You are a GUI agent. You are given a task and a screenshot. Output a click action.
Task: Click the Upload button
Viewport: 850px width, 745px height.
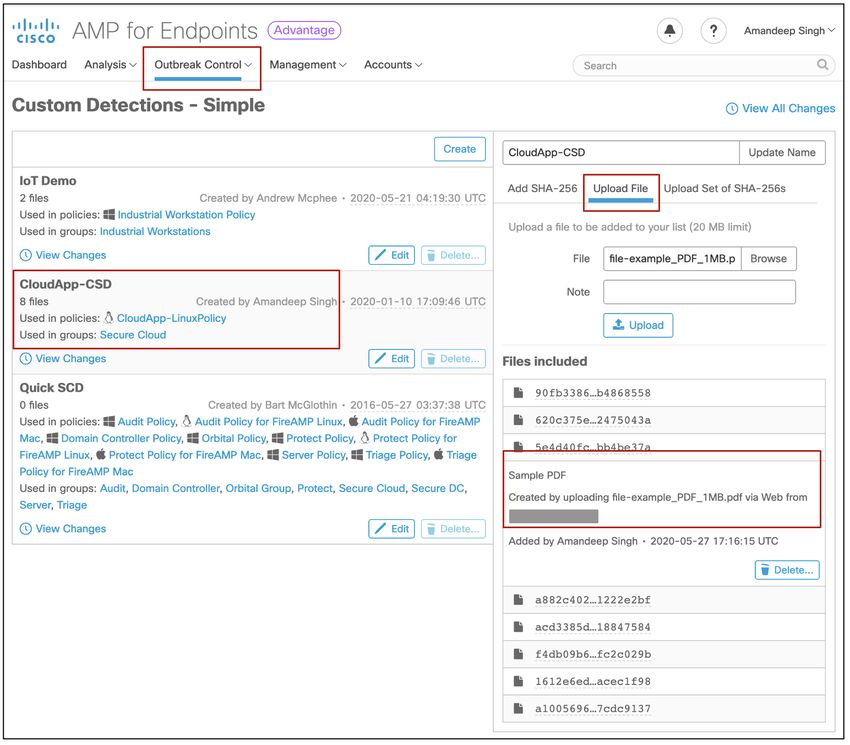click(638, 325)
